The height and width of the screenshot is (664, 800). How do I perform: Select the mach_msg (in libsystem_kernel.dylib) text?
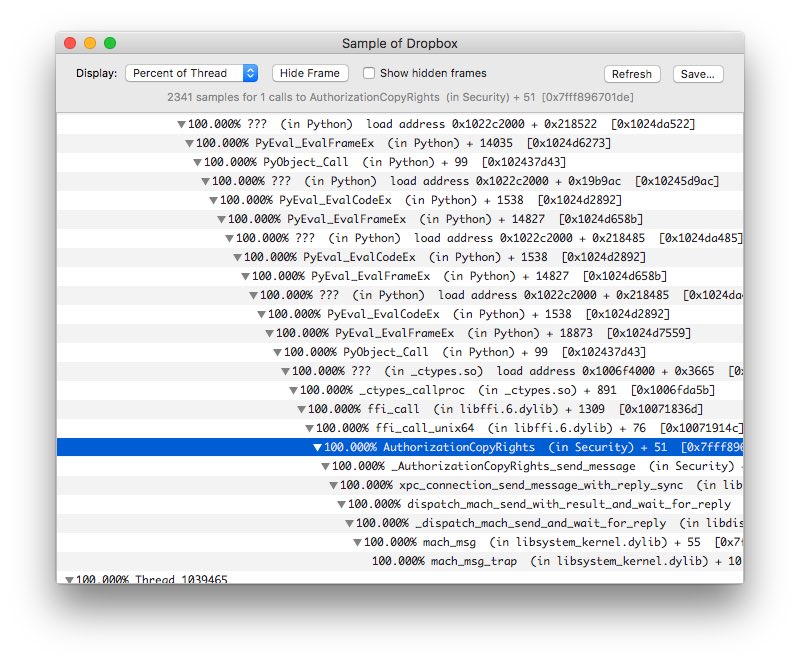tap(545, 542)
